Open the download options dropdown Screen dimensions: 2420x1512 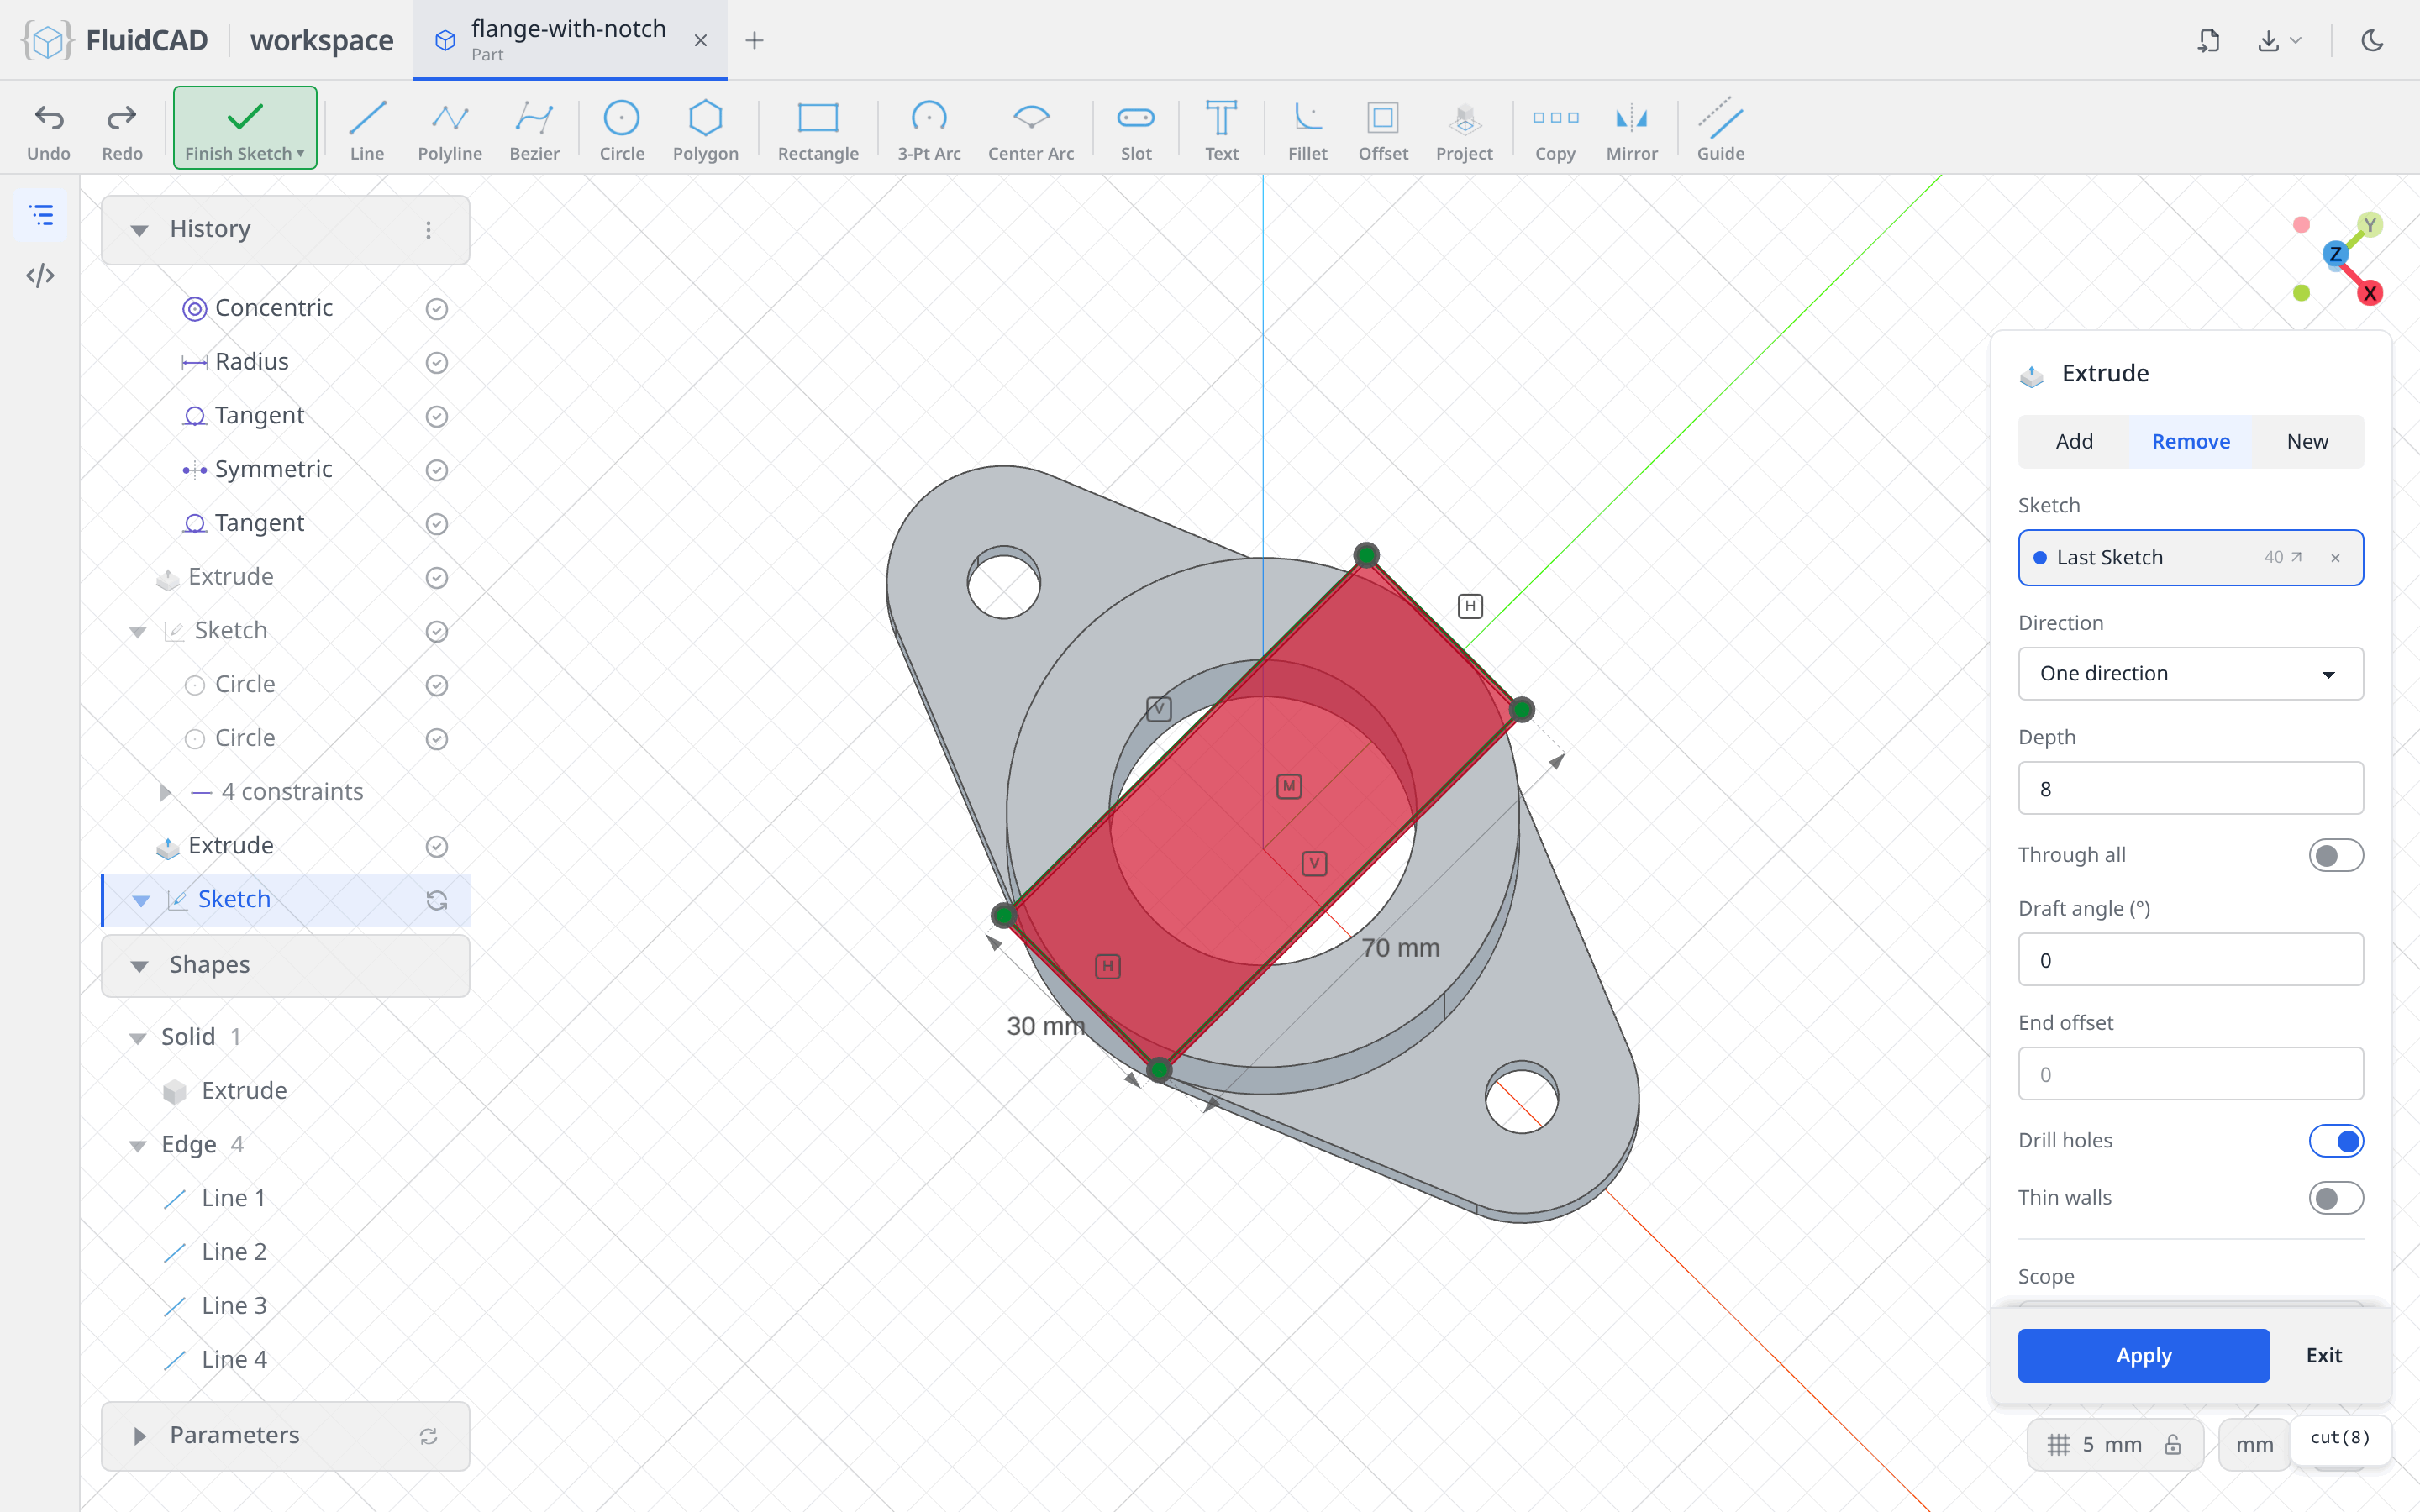[2279, 40]
